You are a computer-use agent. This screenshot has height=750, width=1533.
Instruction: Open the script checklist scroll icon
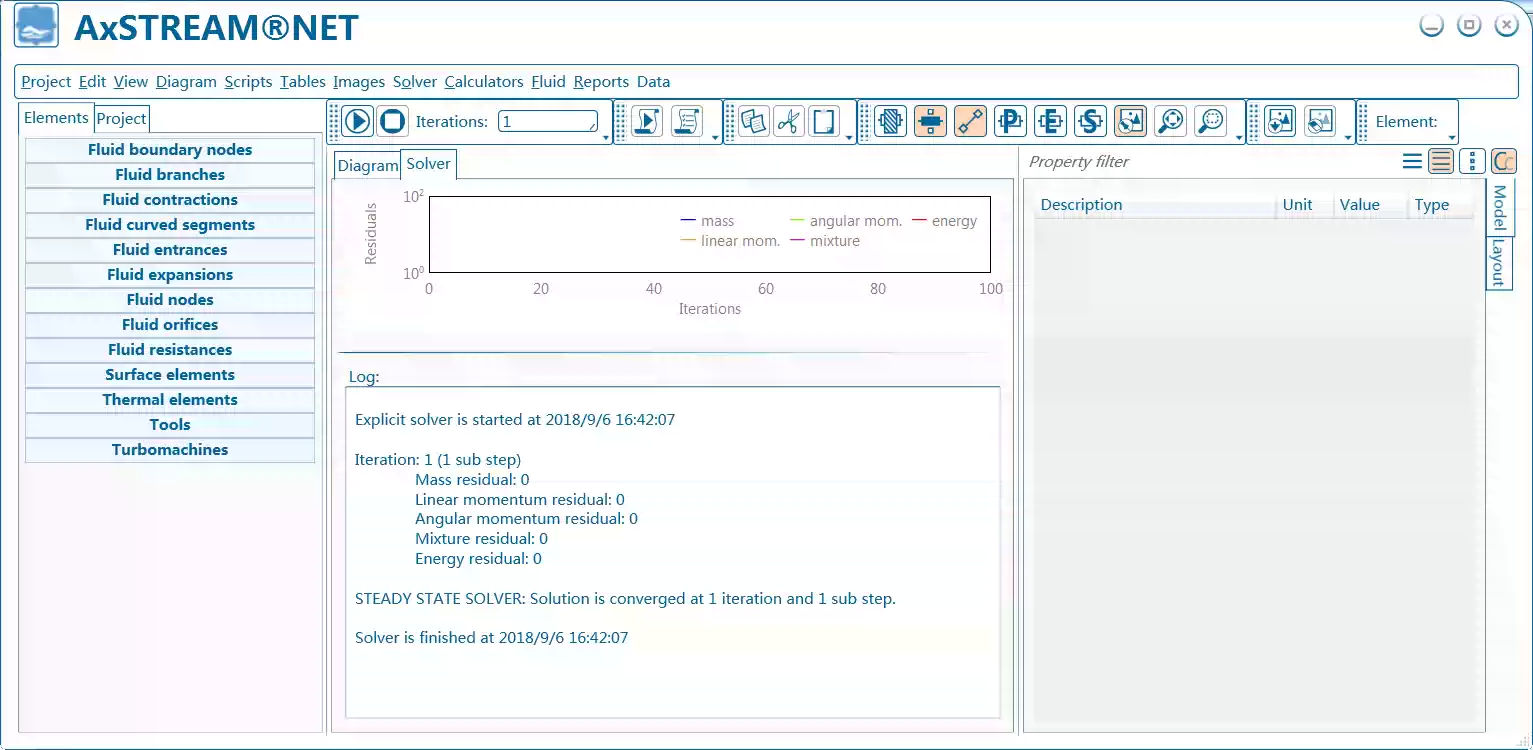click(687, 122)
